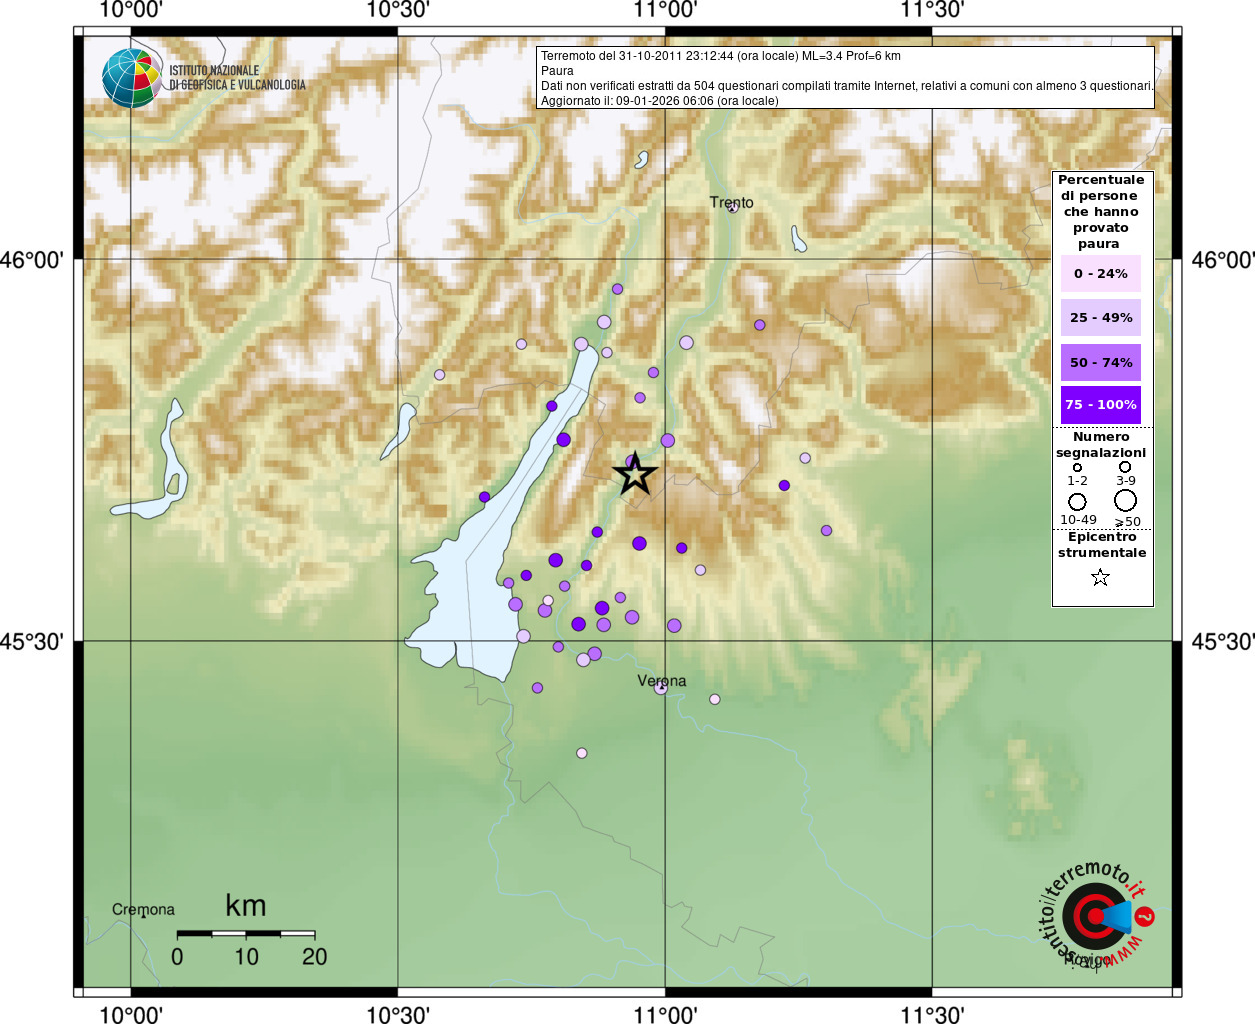Click the INGV globe logo

[131, 78]
